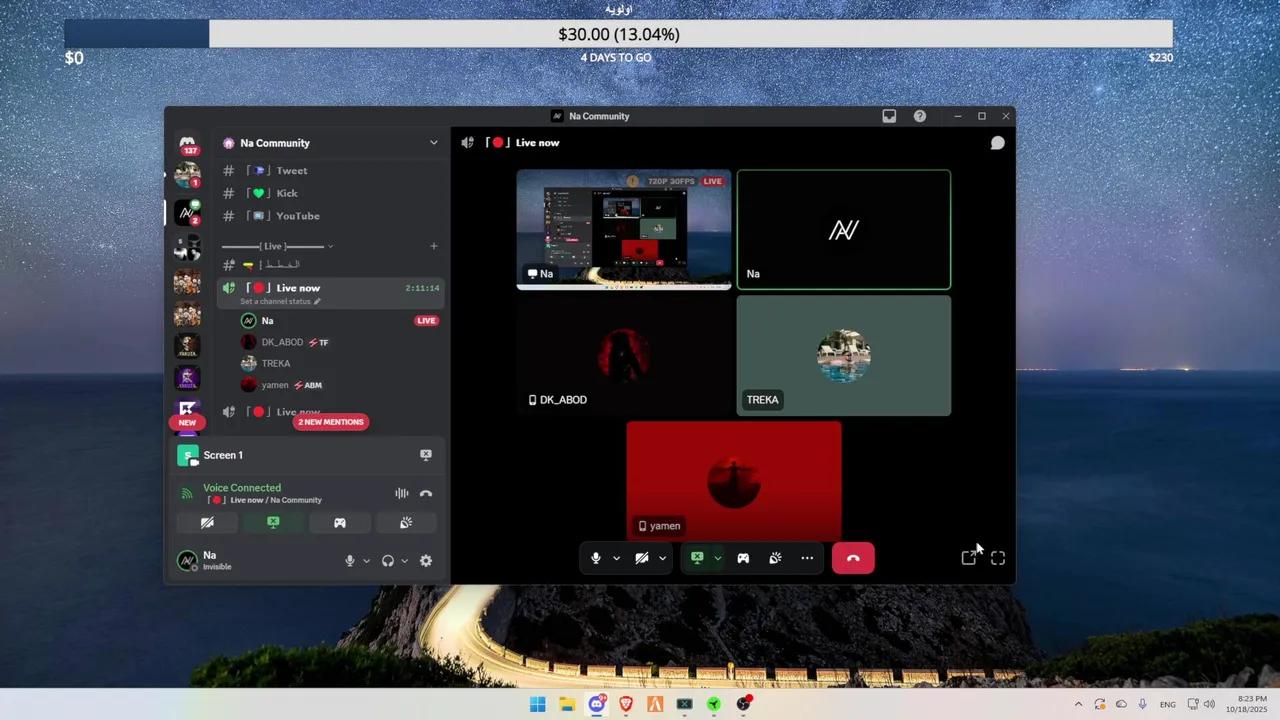Open the Inbox icon in the title bar
The width and height of the screenshot is (1280, 720).
pyautogui.click(x=889, y=116)
